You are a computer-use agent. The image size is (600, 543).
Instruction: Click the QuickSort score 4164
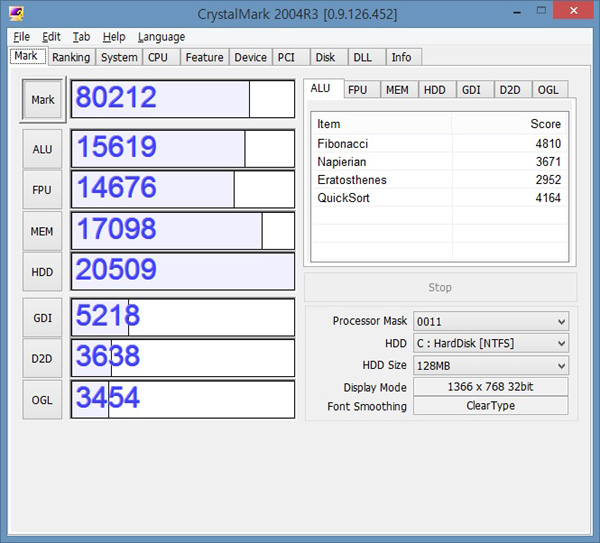point(548,198)
